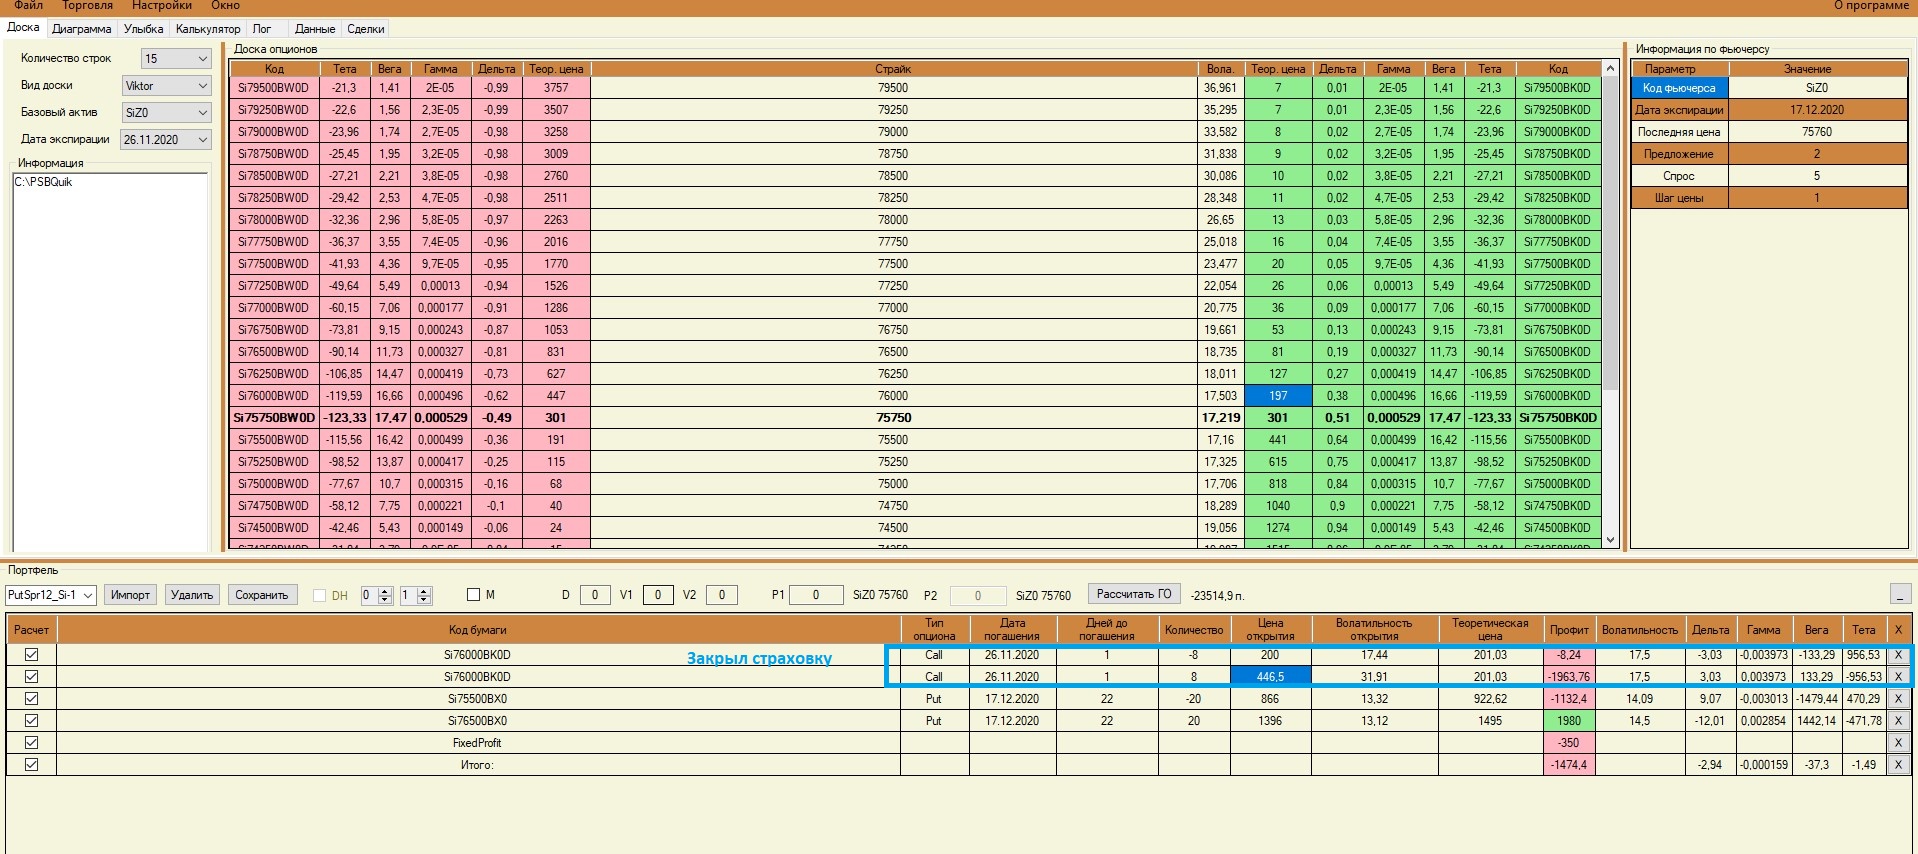Open the Окно menu
The height and width of the screenshot is (854, 1918).
(225, 6)
